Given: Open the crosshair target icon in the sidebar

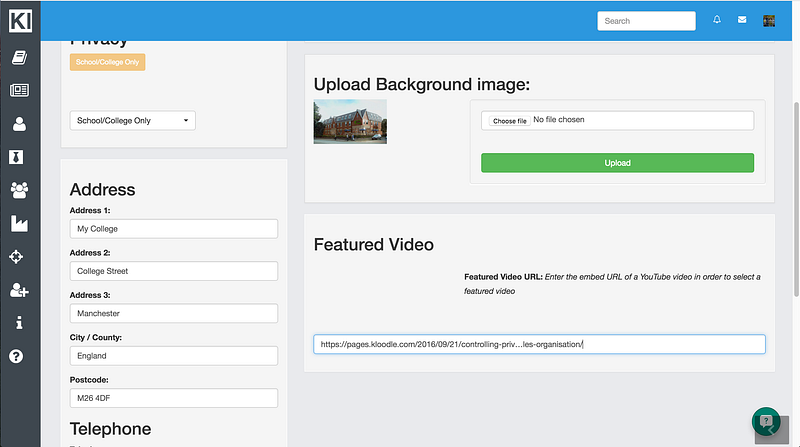Looking at the screenshot, I should click(16, 257).
